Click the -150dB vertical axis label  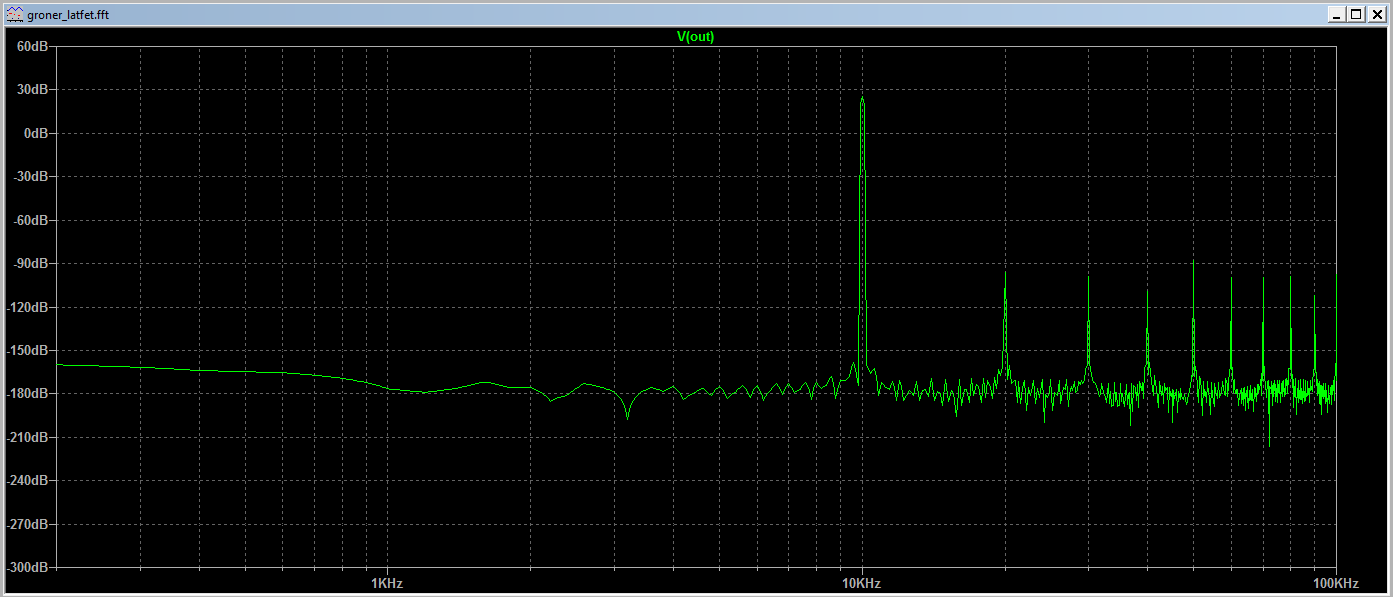coord(28,350)
